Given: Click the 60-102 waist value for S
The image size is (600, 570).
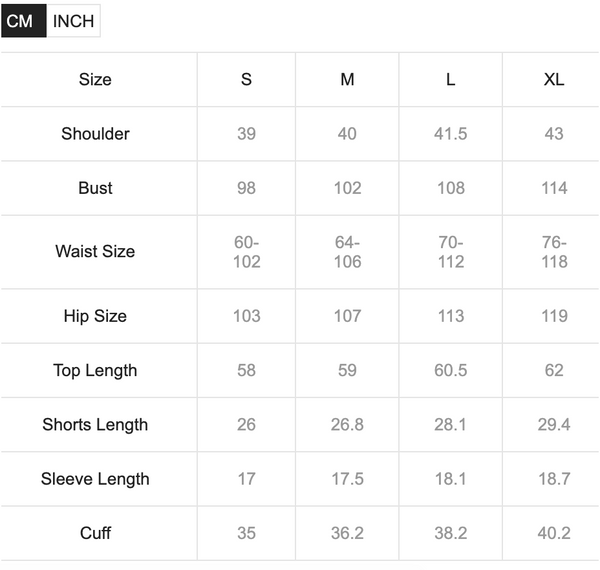Looking at the screenshot, I should click(246, 252).
